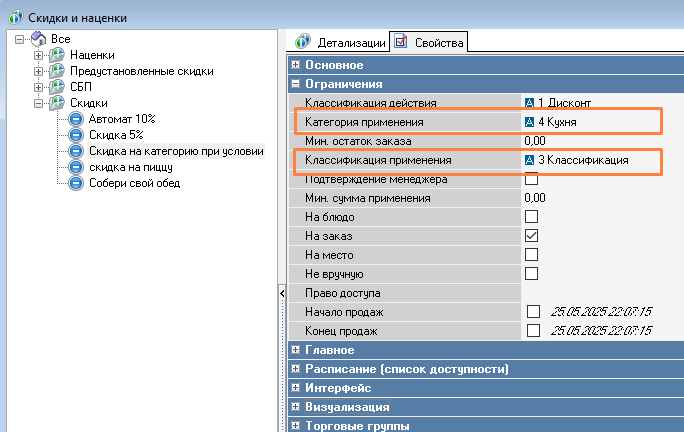Image resolution: width=684 pixels, height=432 pixels.
Task: Expand the Основное property section
Action: point(296,65)
